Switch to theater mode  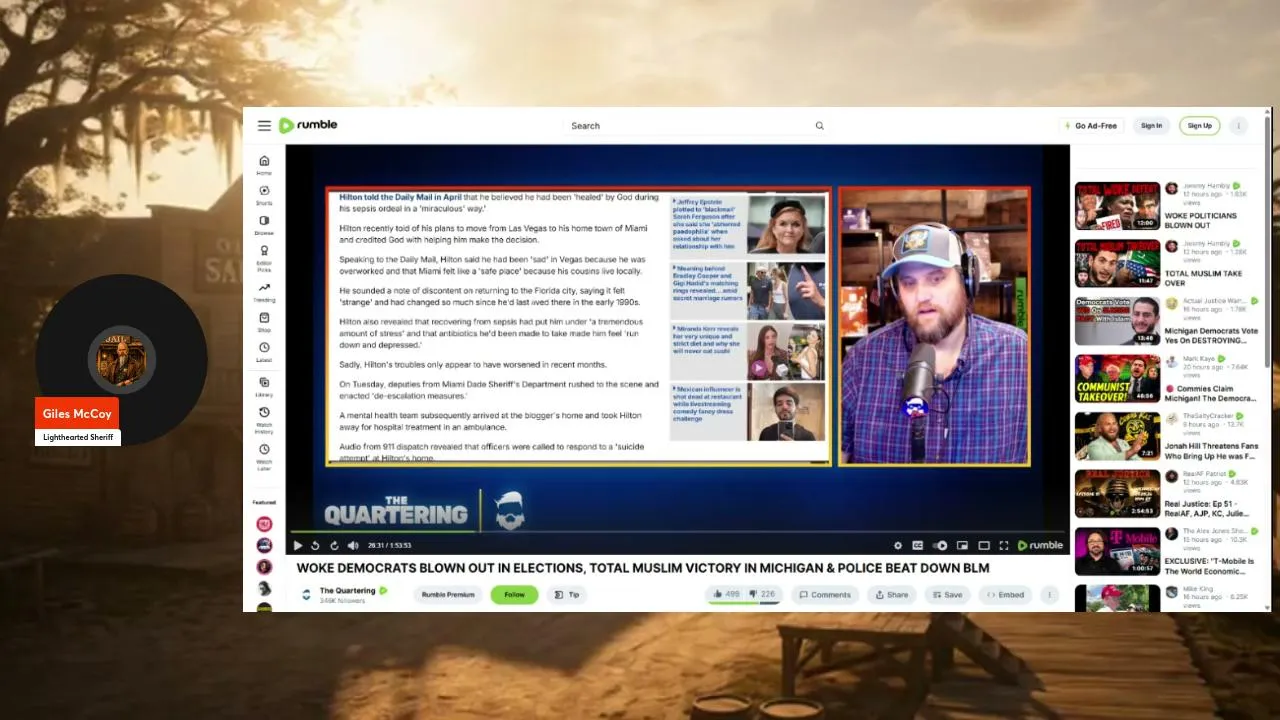coord(984,545)
